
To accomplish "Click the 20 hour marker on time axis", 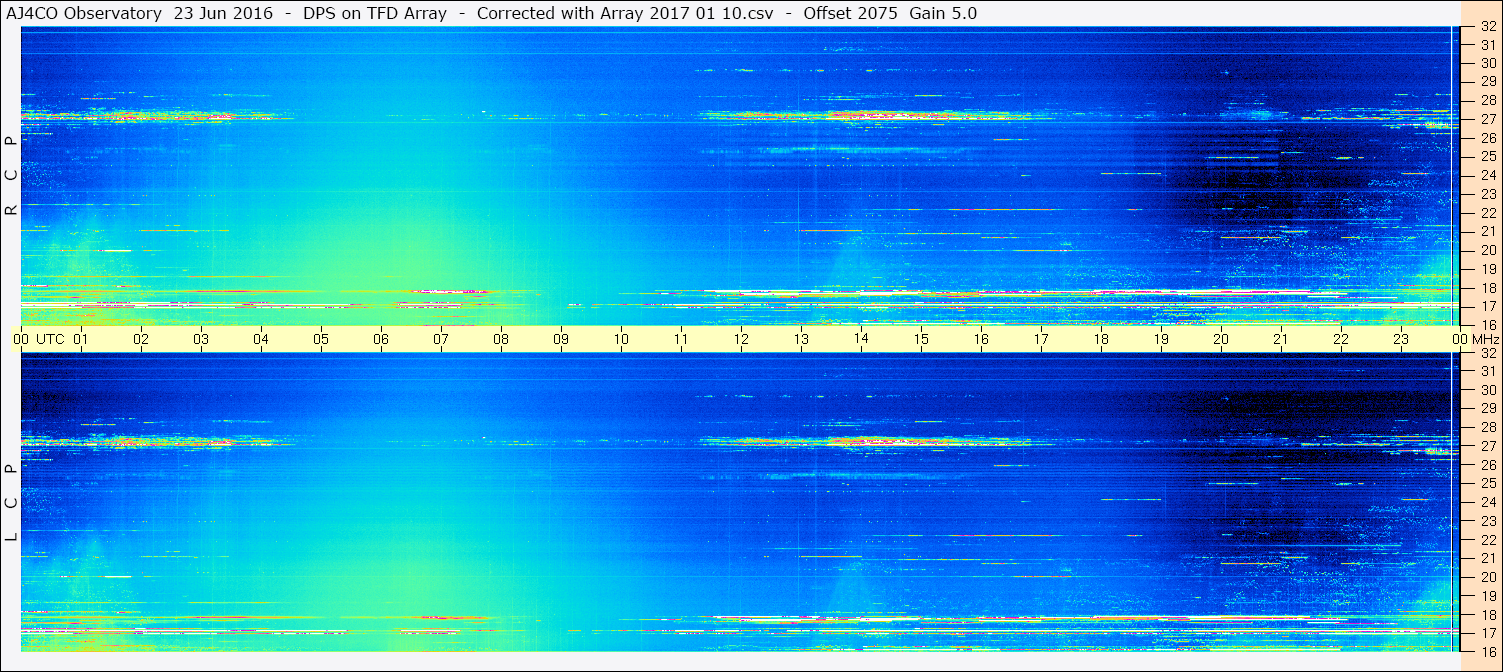I will pos(1221,339).
